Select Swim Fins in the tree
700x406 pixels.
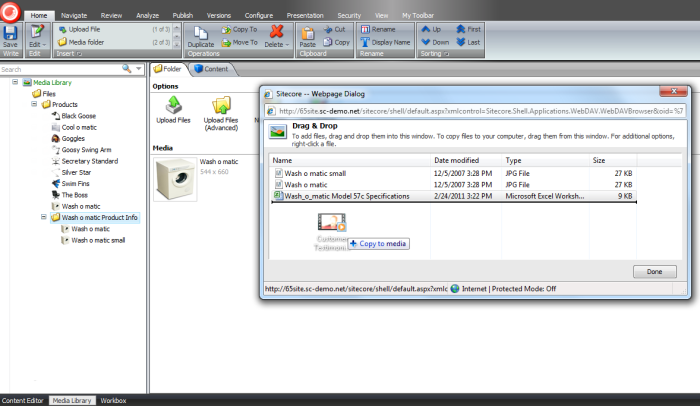[x=71, y=184]
